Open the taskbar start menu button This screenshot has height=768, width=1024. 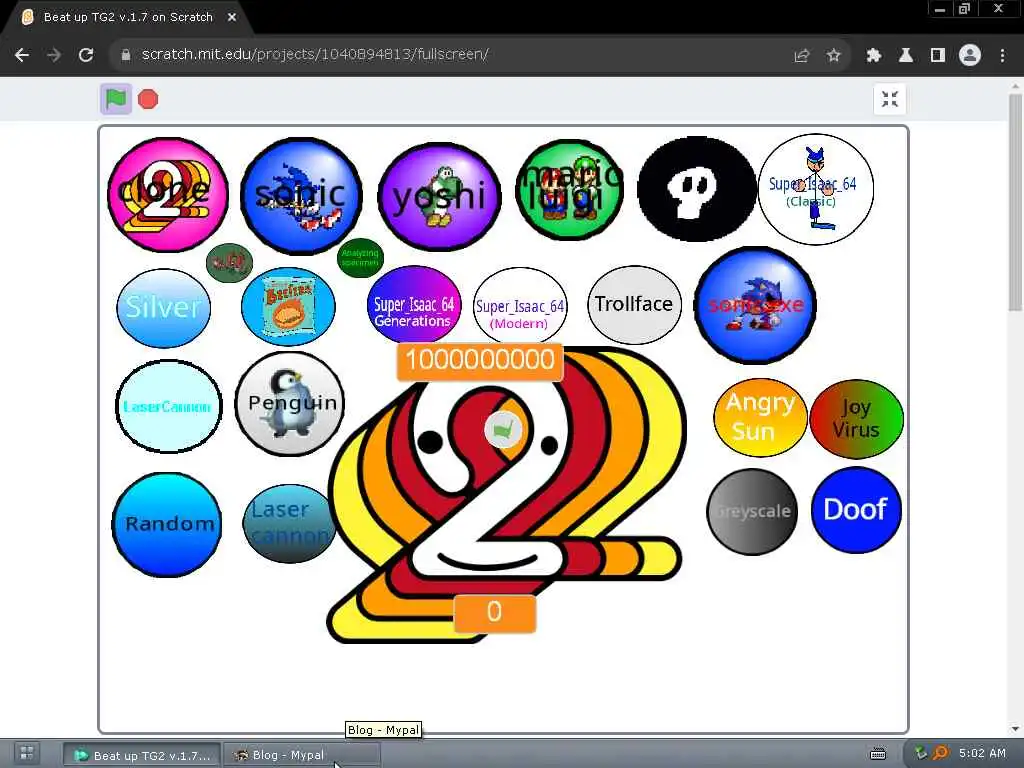tap(27, 754)
